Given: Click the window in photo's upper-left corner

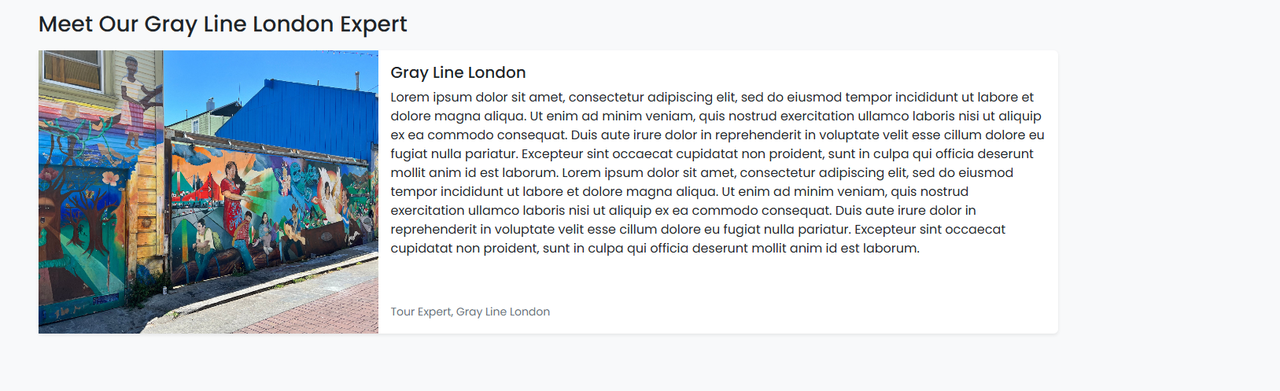Looking at the screenshot, I should 71,70.
